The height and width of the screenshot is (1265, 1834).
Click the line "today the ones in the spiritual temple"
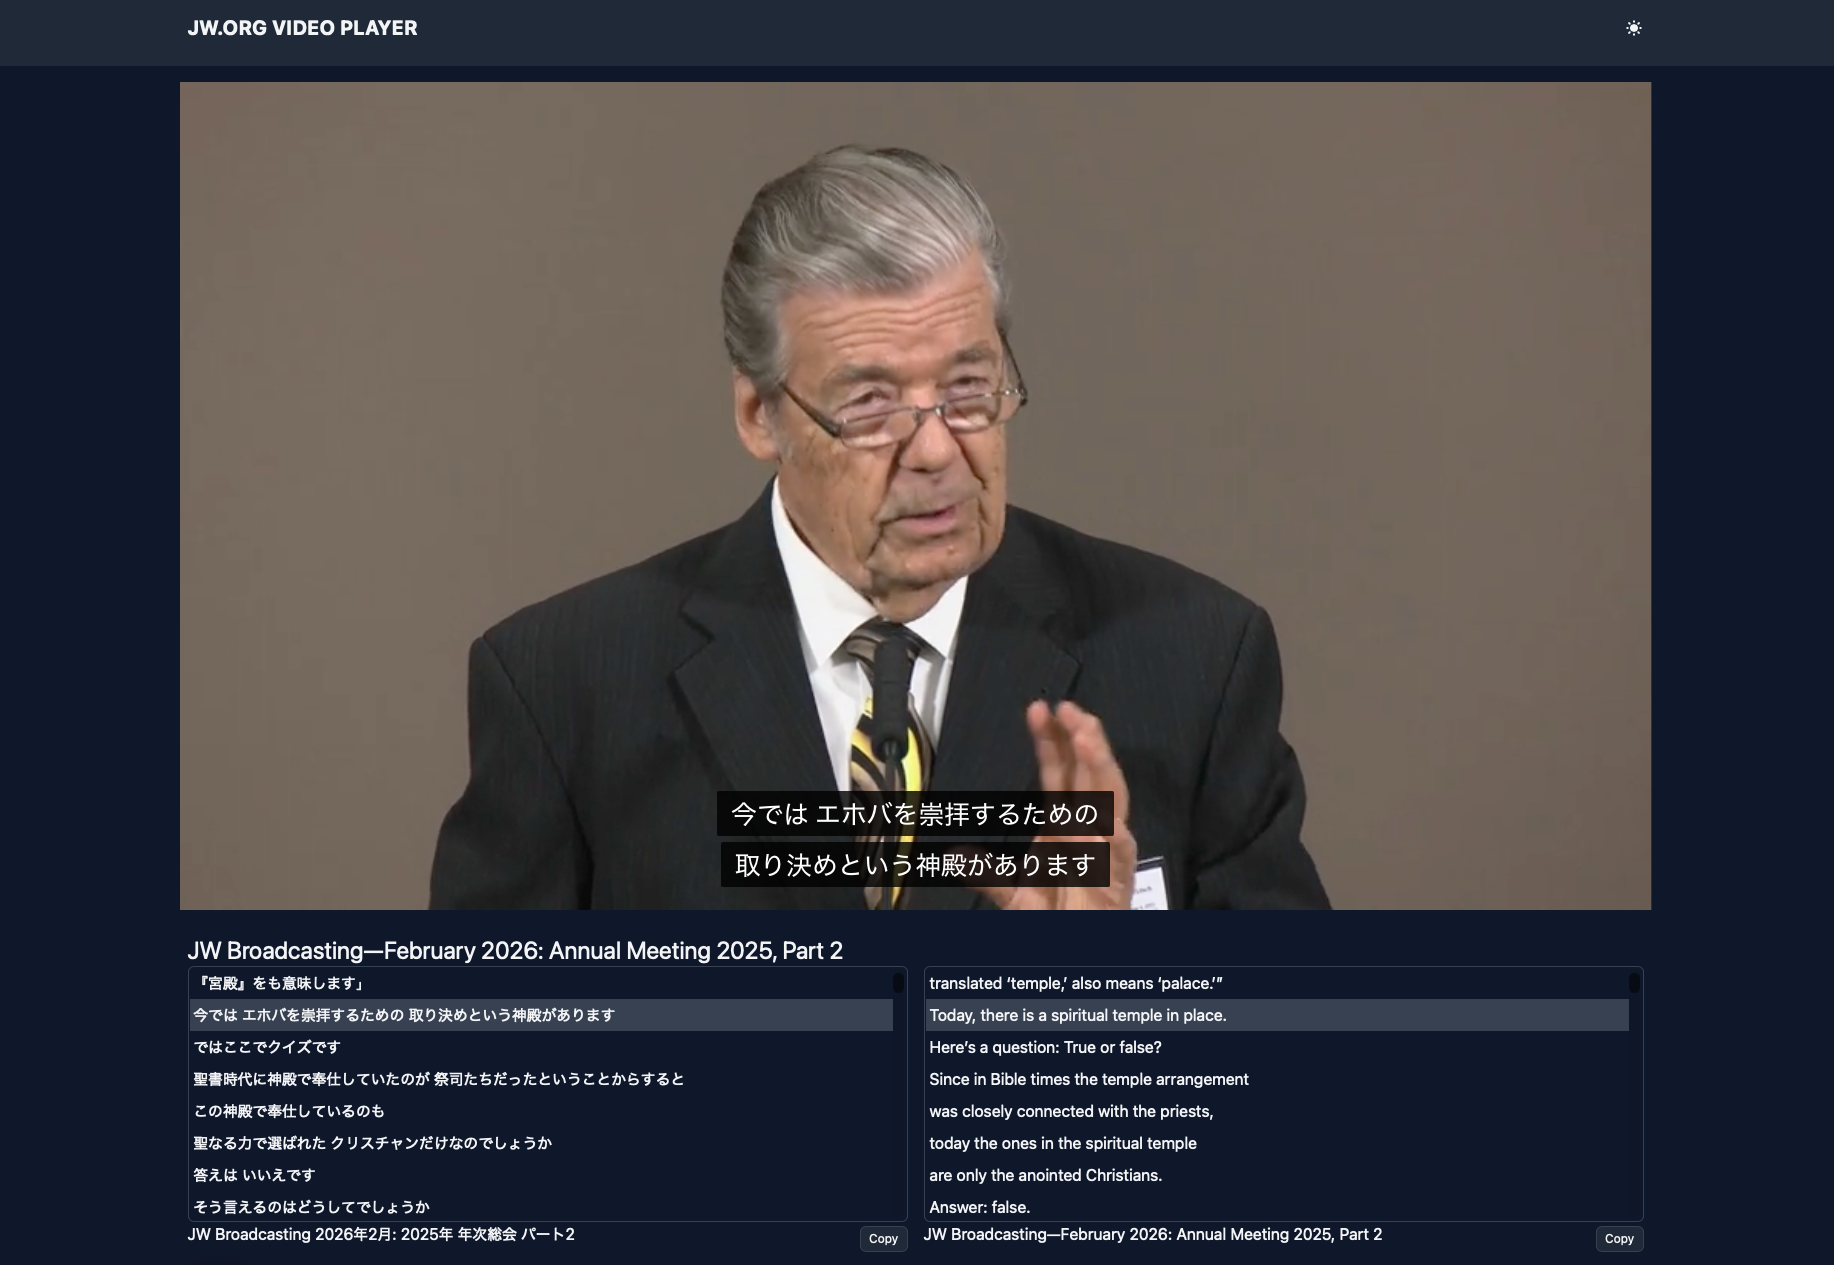pos(1062,1143)
